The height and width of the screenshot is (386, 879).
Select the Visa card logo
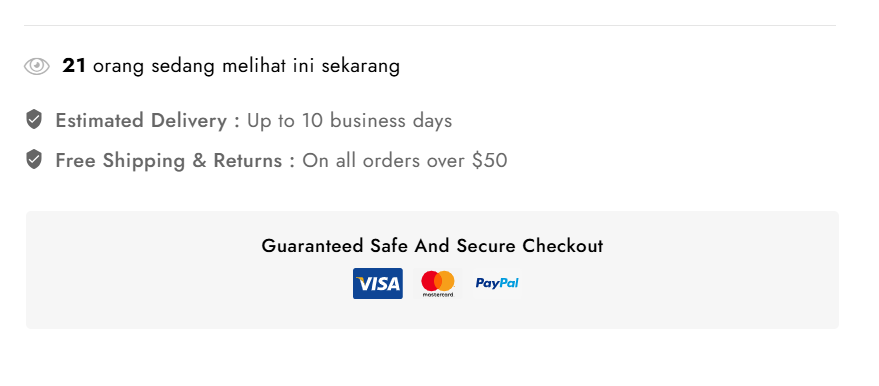click(378, 283)
